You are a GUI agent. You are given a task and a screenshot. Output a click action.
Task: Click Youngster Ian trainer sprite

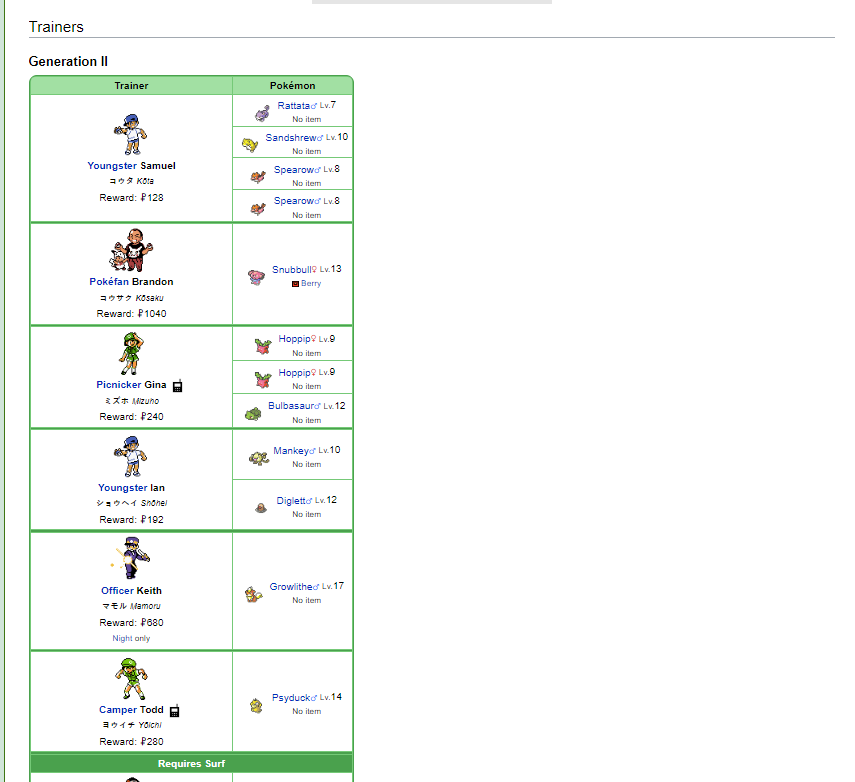131,456
